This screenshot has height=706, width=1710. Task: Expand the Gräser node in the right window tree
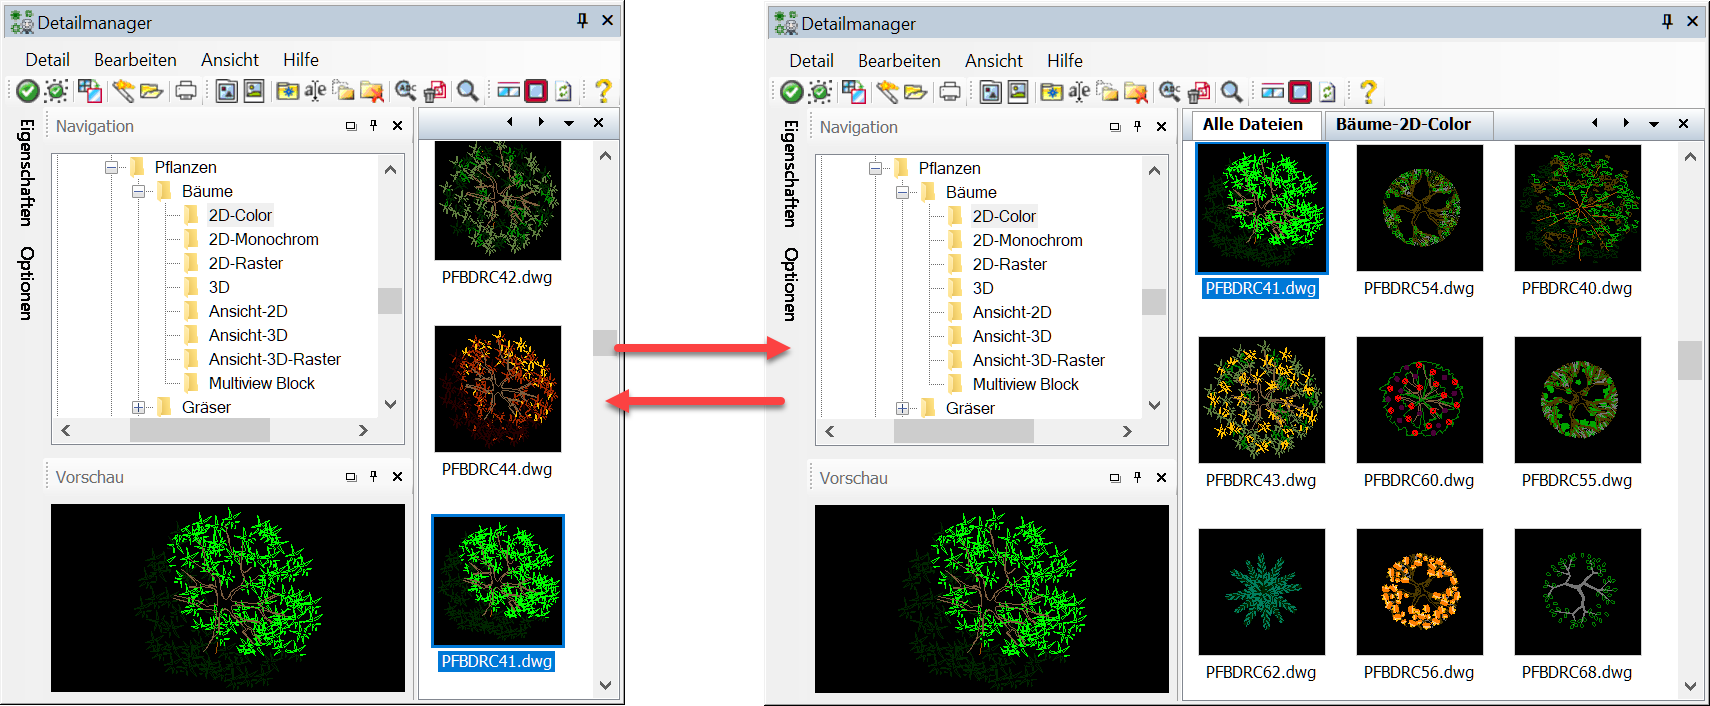(902, 408)
